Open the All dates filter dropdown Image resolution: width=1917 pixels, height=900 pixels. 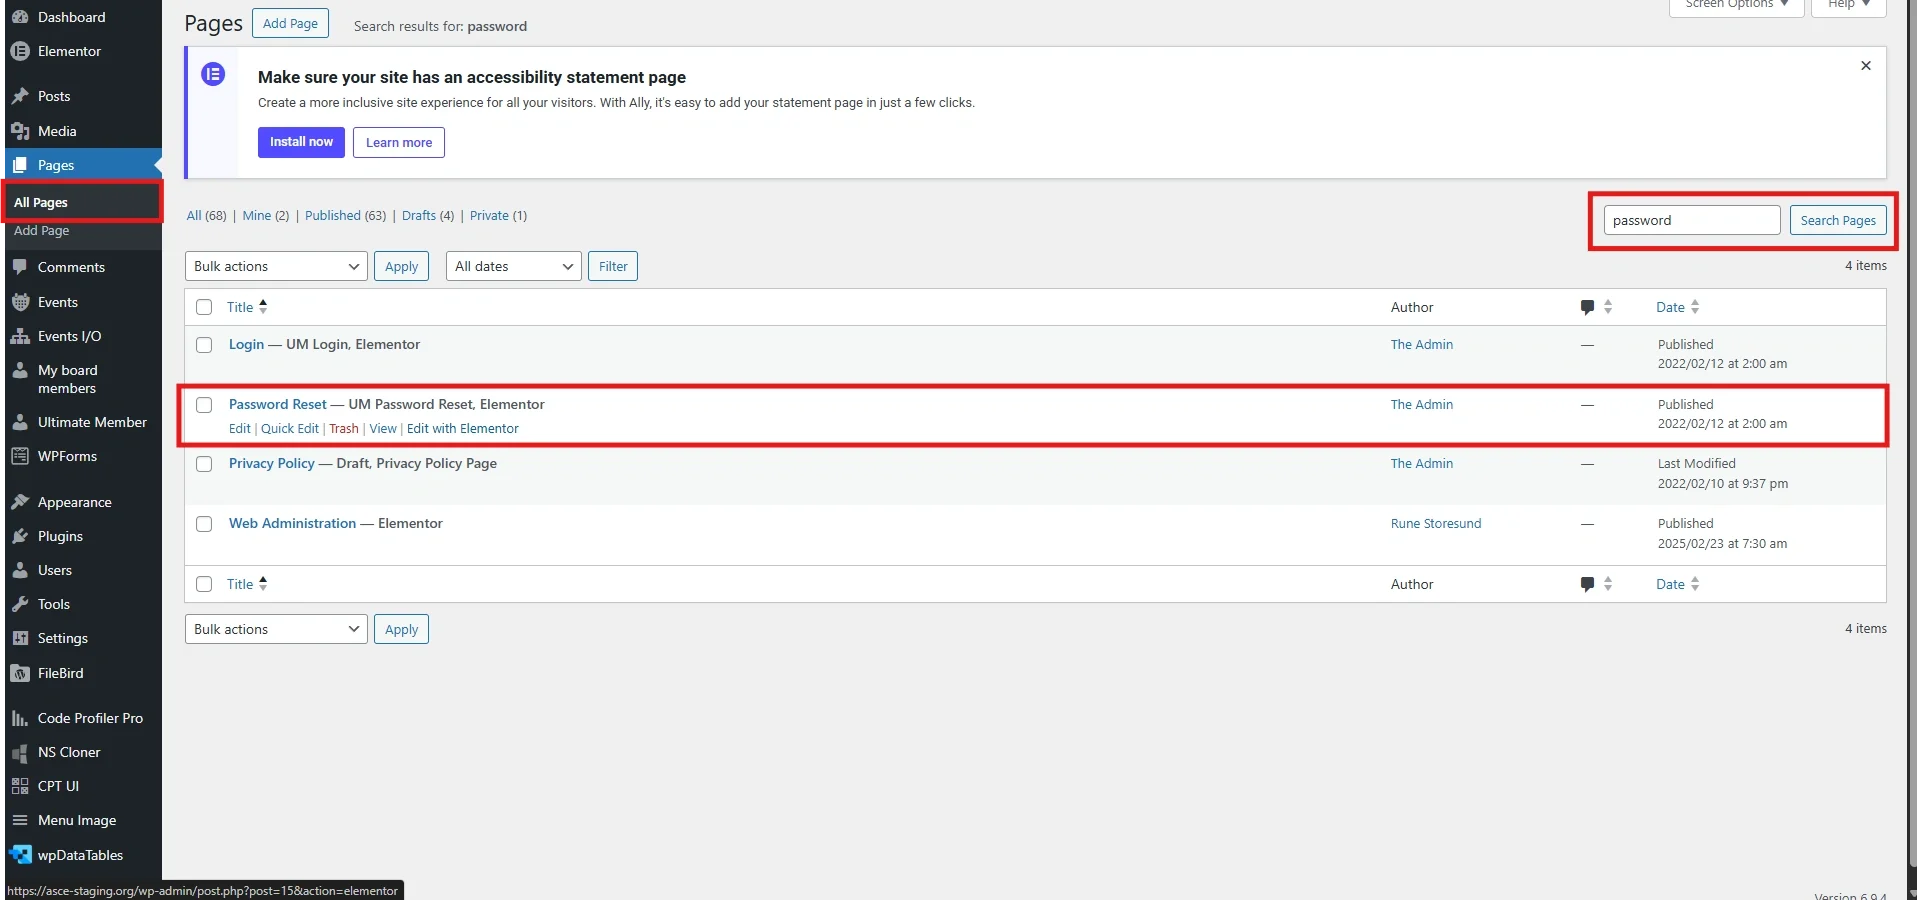tap(513, 266)
